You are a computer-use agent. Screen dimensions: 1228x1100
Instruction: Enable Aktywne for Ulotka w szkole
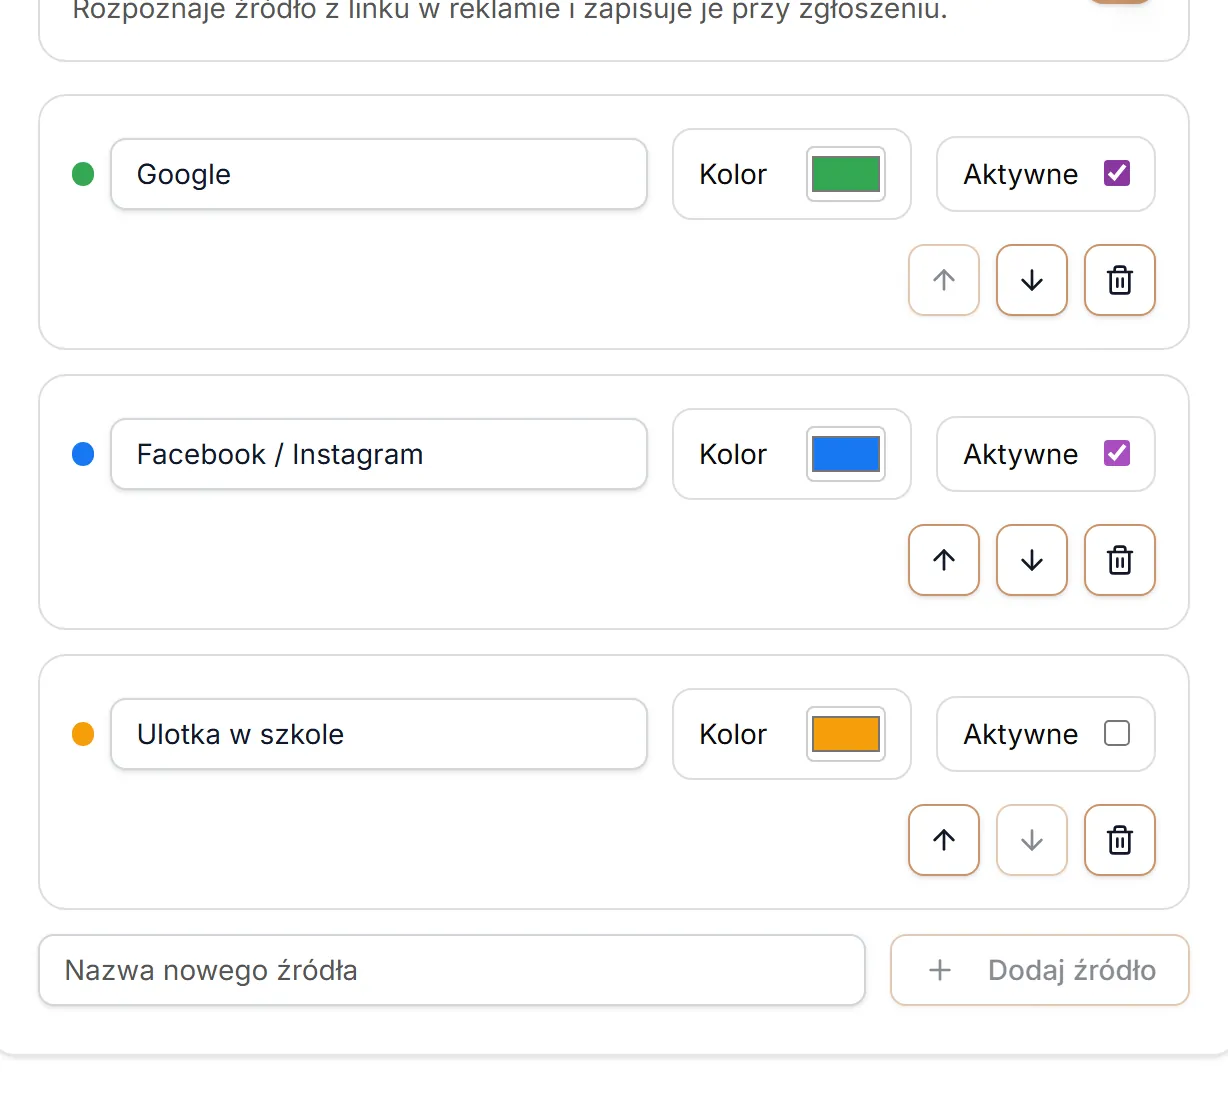pos(1117,734)
